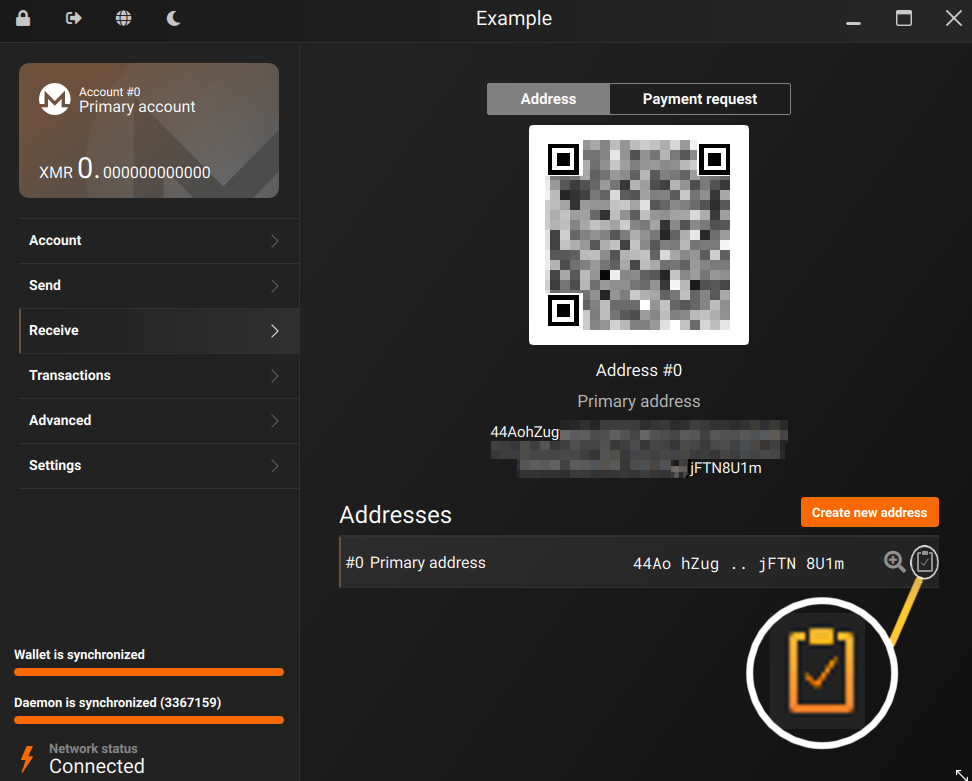Minimize the Example window
The height and width of the screenshot is (781, 972).
(x=854, y=22)
